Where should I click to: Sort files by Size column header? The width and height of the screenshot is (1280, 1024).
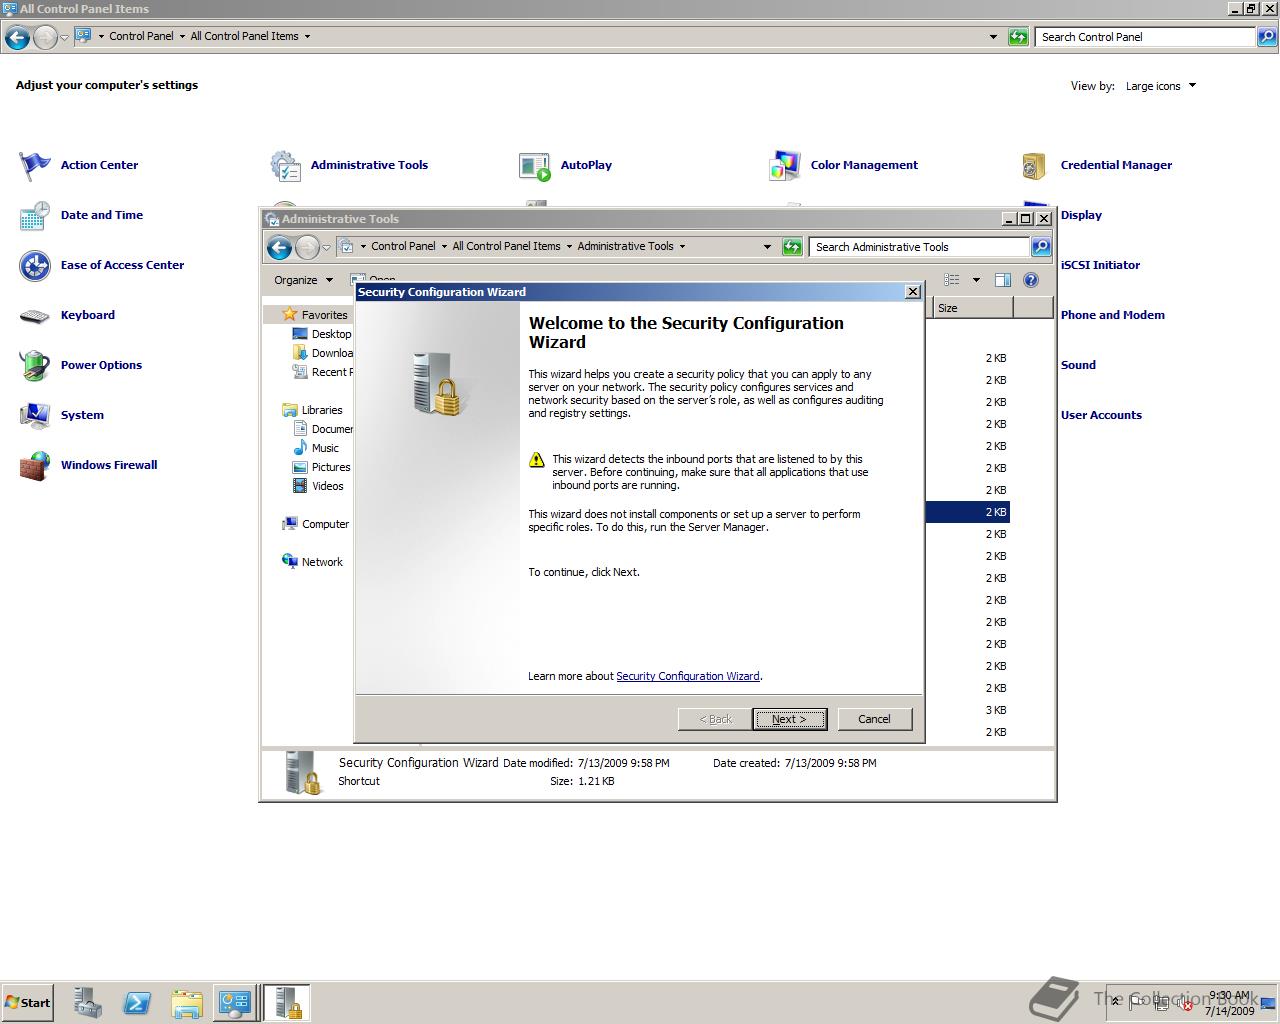click(973, 308)
